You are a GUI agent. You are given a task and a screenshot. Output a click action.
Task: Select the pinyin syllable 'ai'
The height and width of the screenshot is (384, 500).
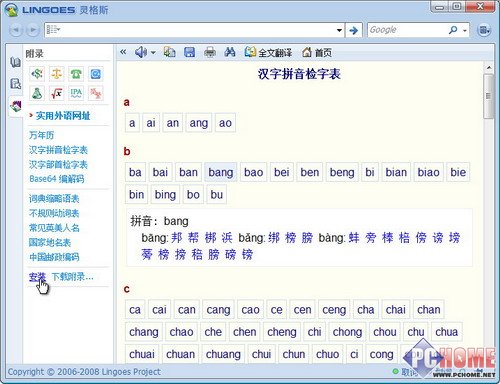[x=151, y=123]
